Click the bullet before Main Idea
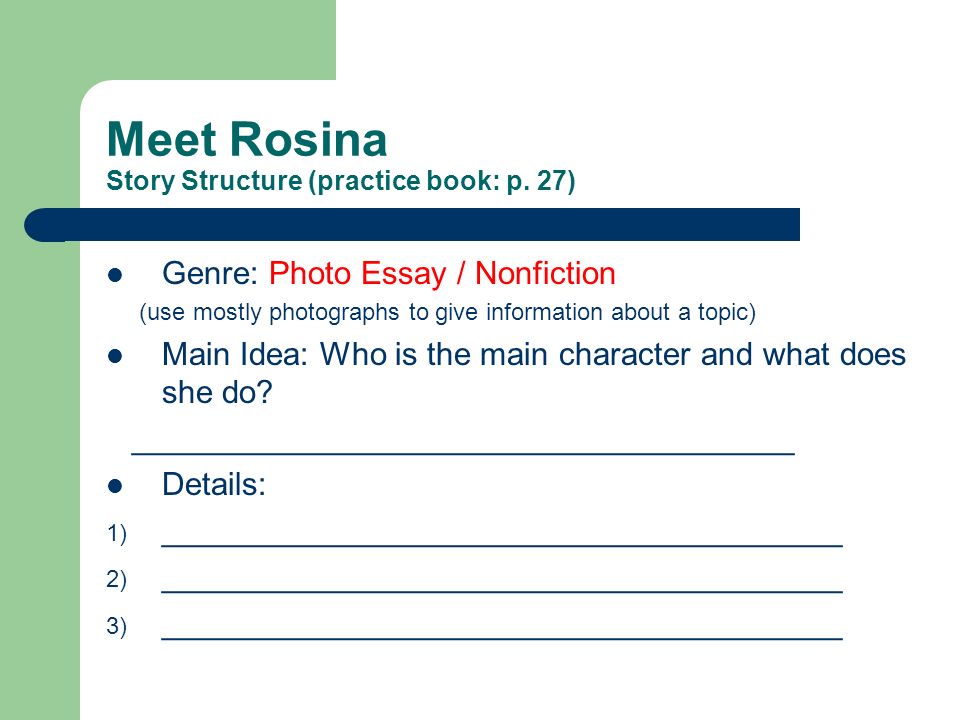 click(115, 356)
